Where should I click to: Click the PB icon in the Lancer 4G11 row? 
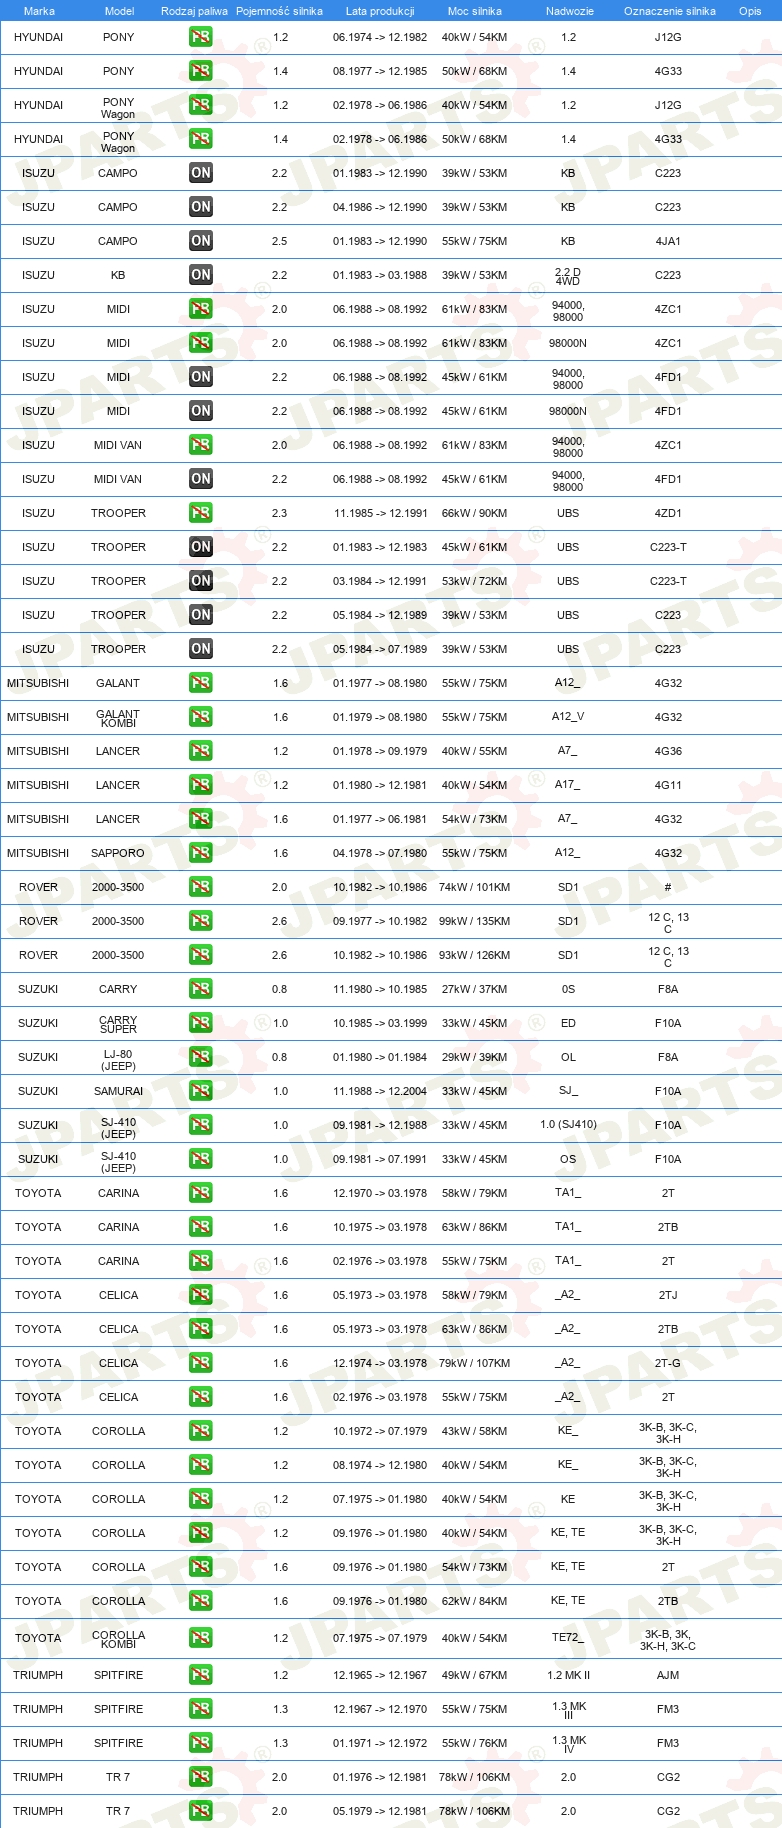[x=201, y=785]
